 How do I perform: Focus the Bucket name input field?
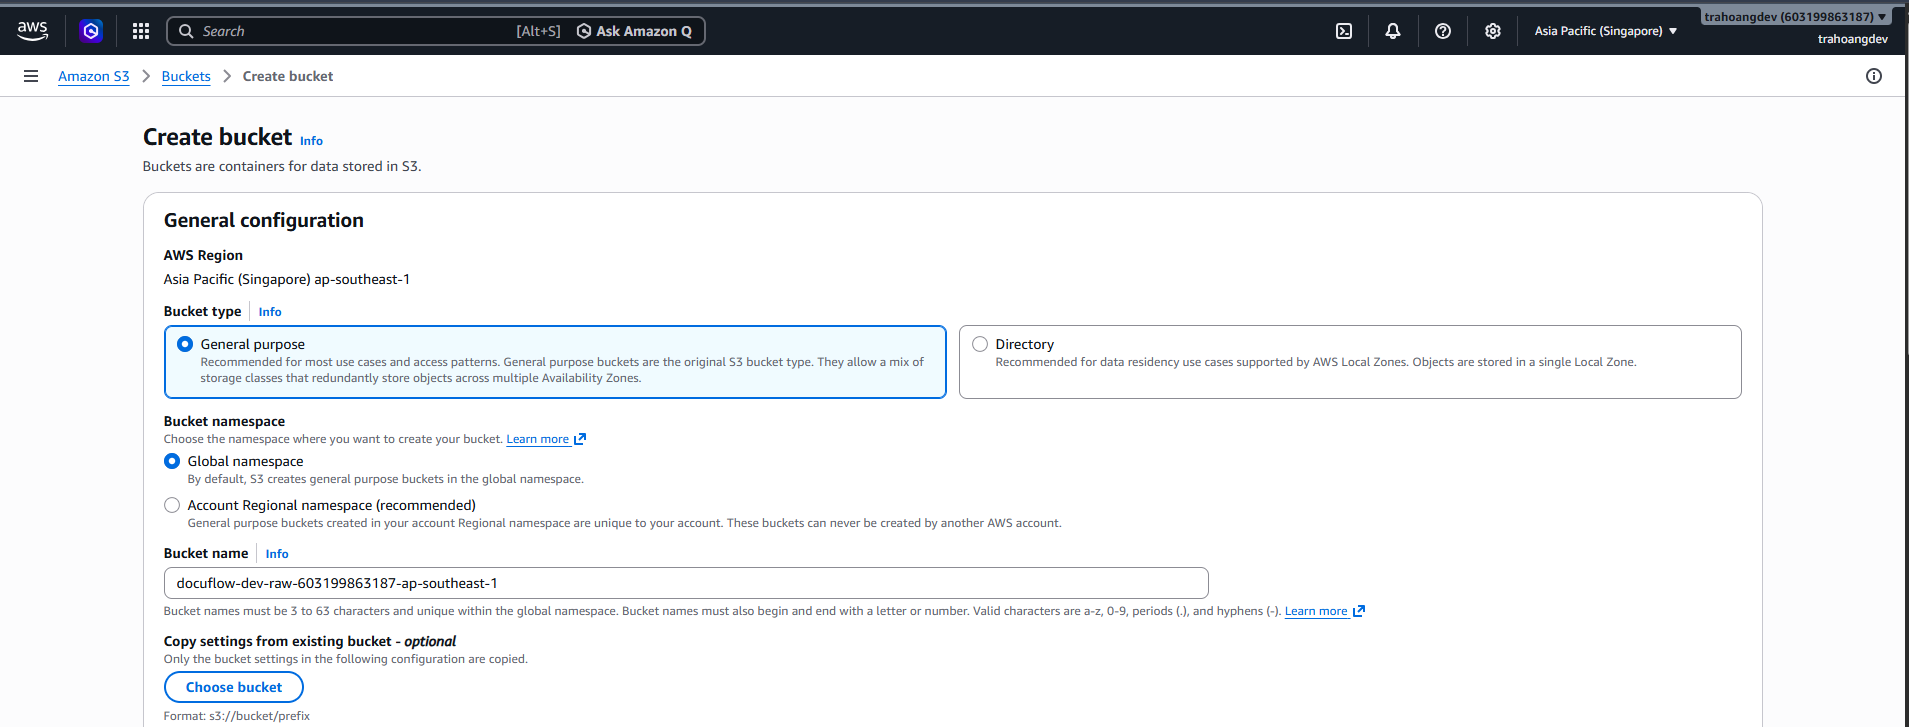pos(686,583)
